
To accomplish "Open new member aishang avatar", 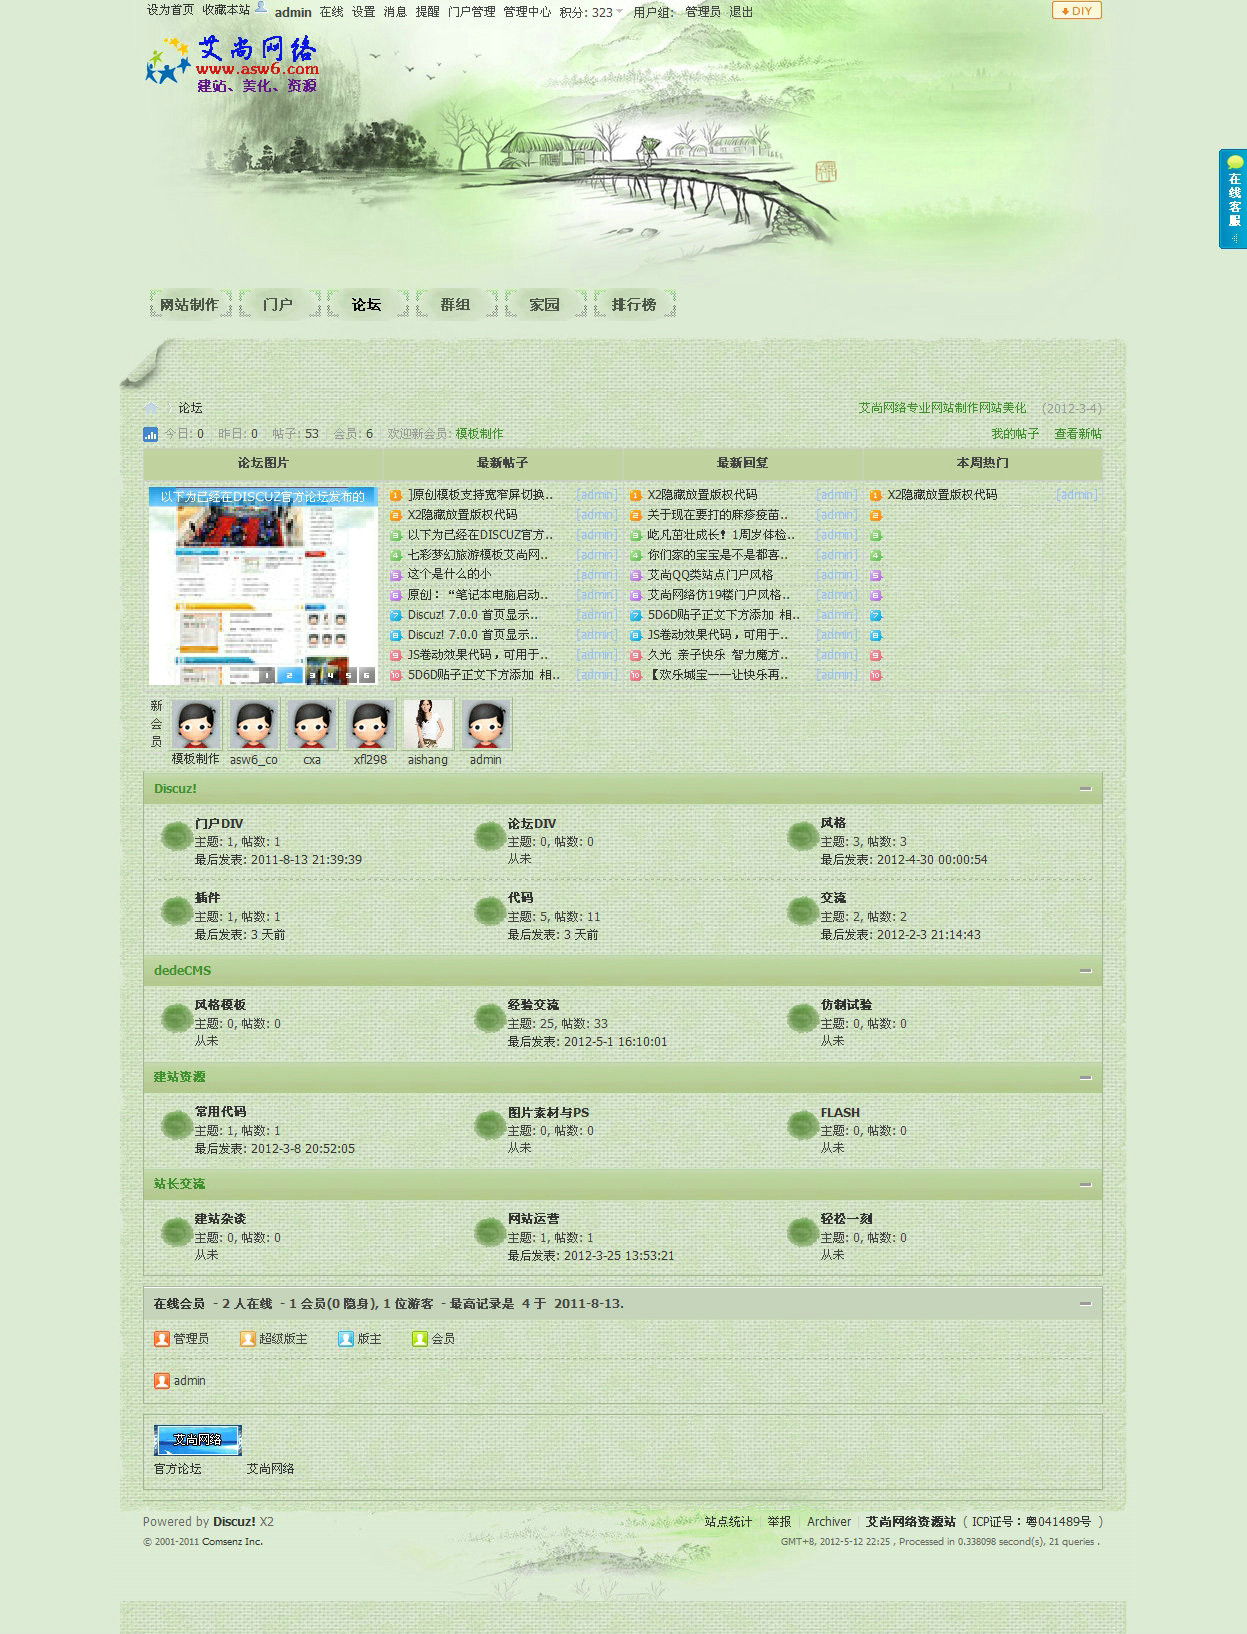I will [428, 725].
